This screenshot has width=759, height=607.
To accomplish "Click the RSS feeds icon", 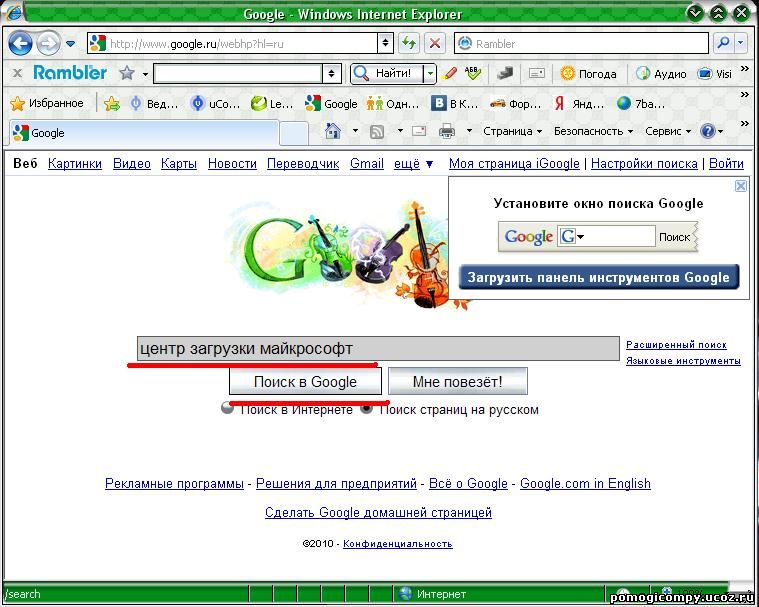I will coord(377,131).
